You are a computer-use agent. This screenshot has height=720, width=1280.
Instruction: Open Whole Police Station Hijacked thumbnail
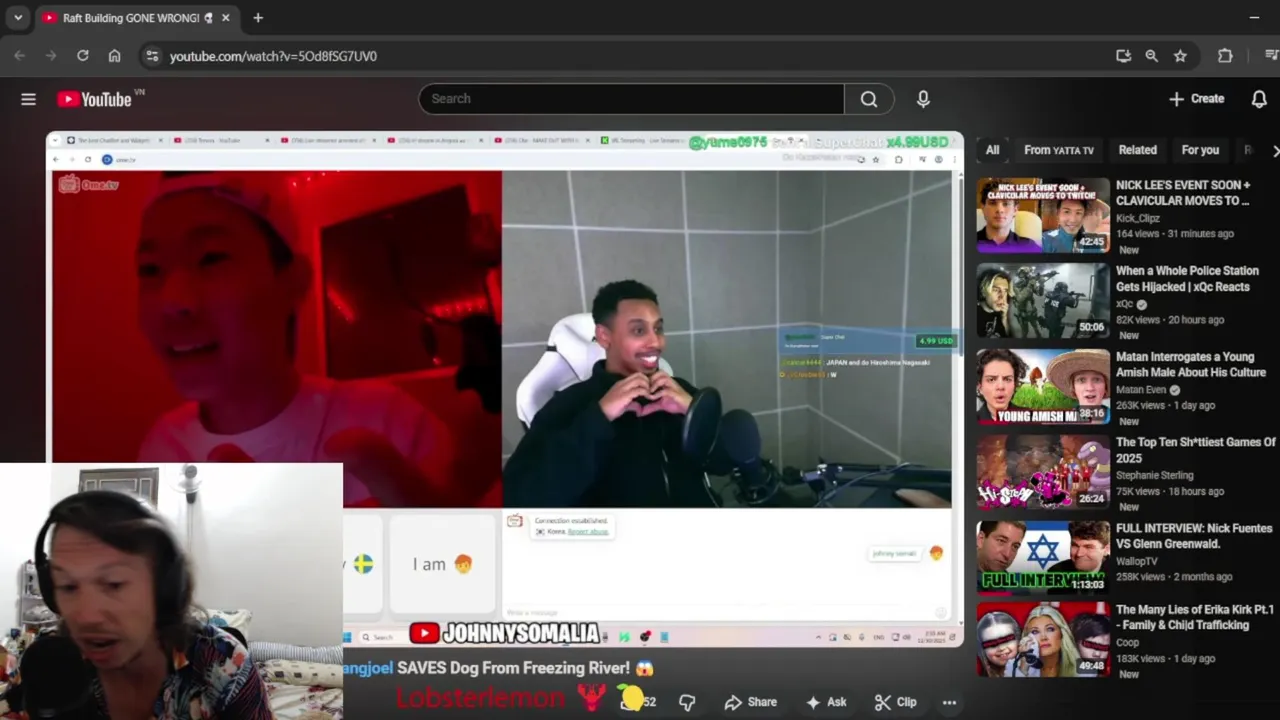[x=1043, y=301]
